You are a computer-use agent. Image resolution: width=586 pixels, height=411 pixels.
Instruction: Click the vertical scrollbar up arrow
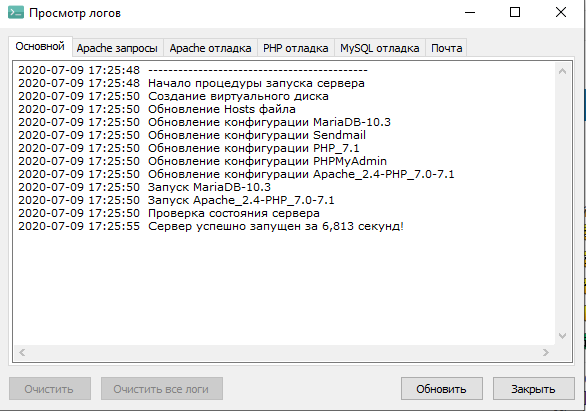click(562, 71)
